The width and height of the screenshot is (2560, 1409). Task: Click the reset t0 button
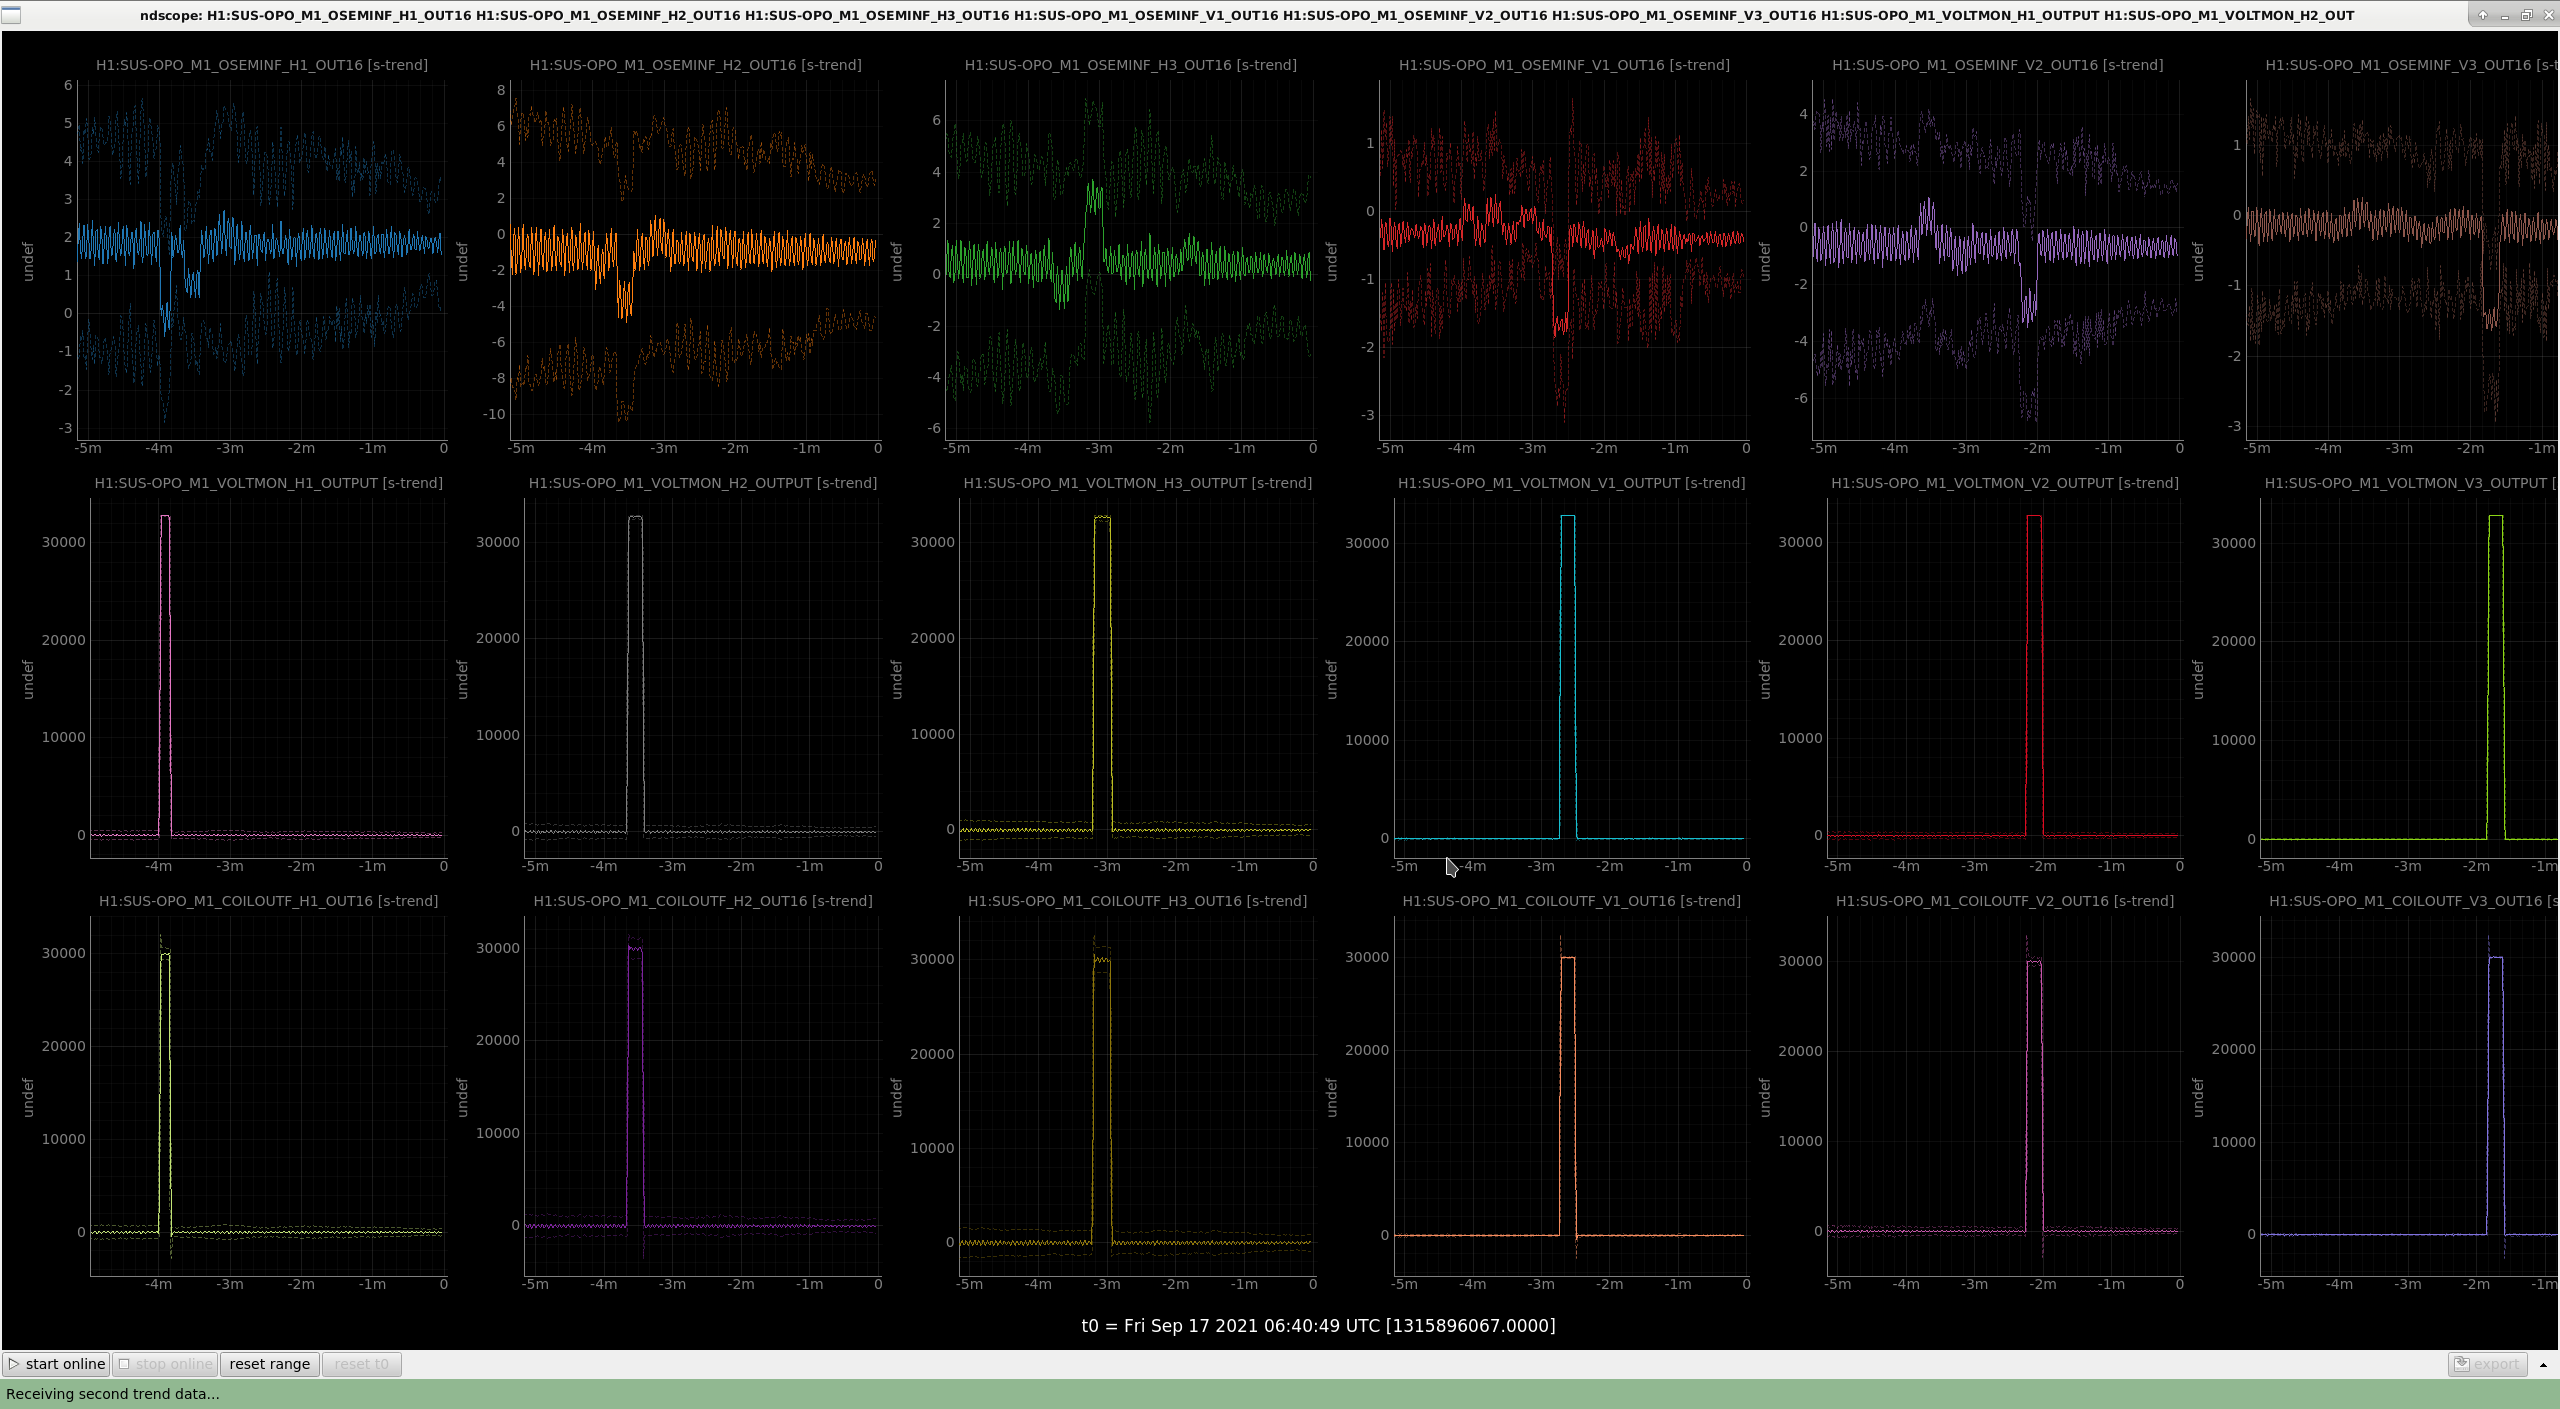361,1364
